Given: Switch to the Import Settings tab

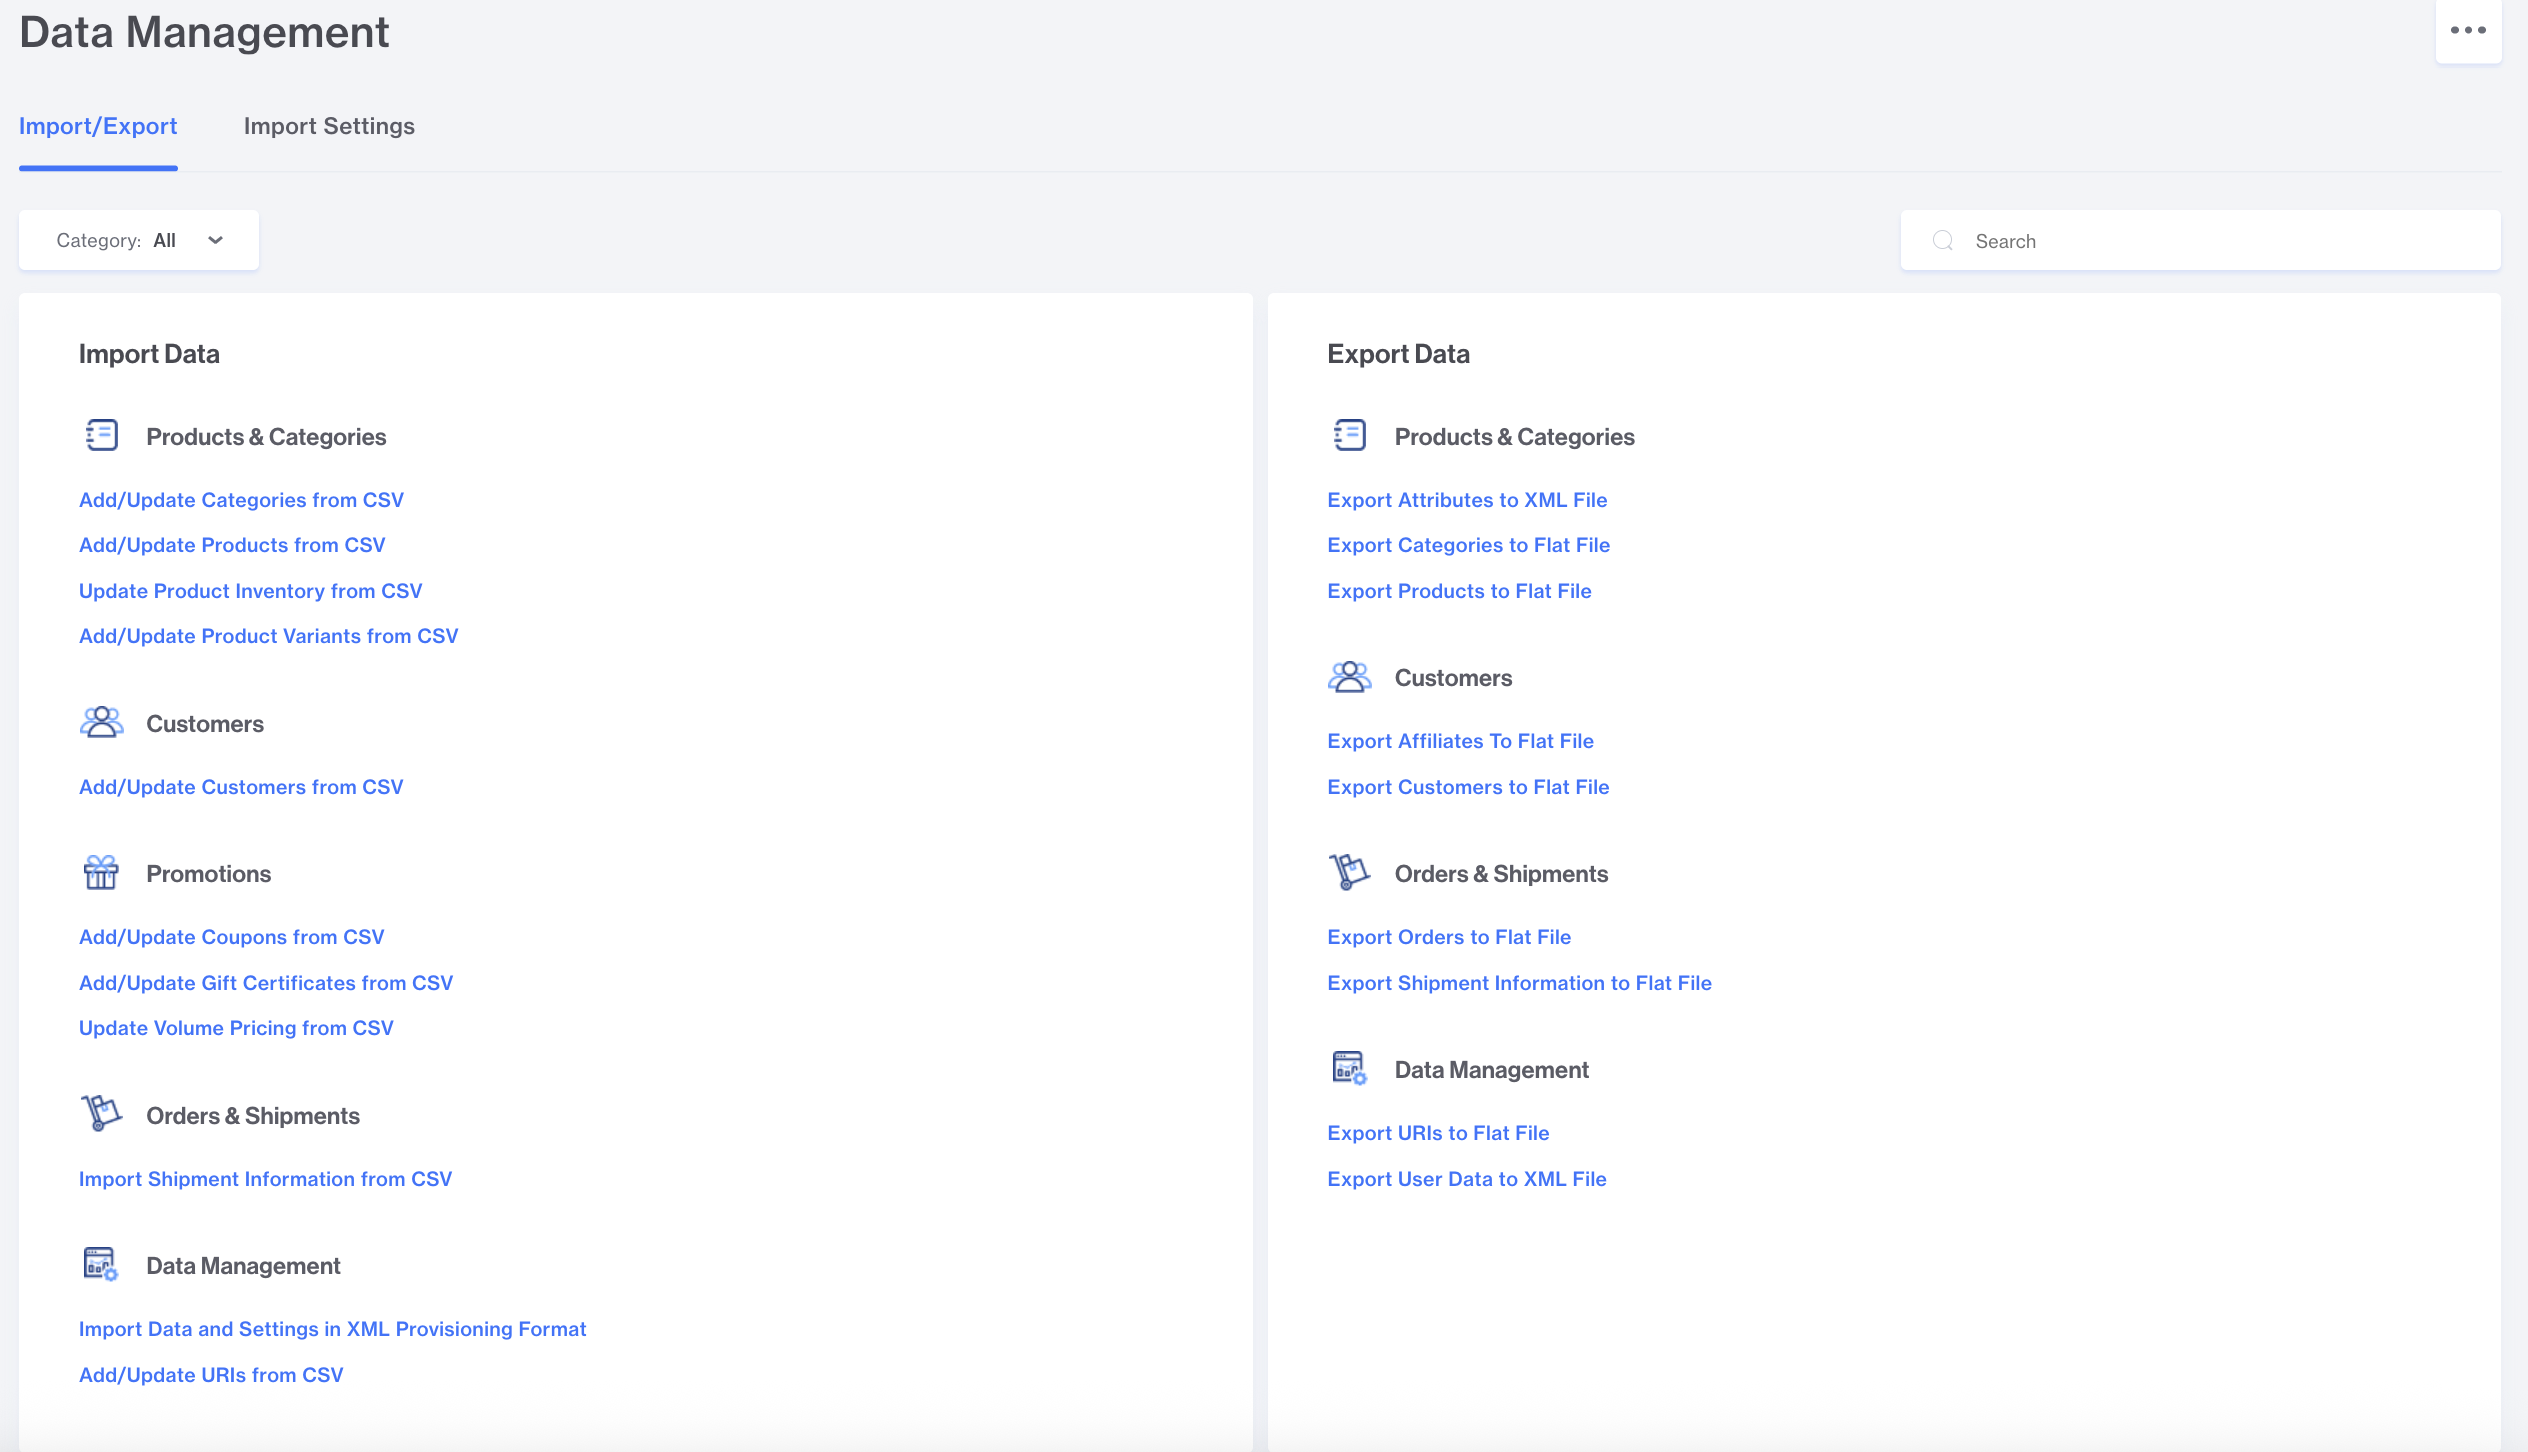Looking at the screenshot, I should click(x=329, y=126).
